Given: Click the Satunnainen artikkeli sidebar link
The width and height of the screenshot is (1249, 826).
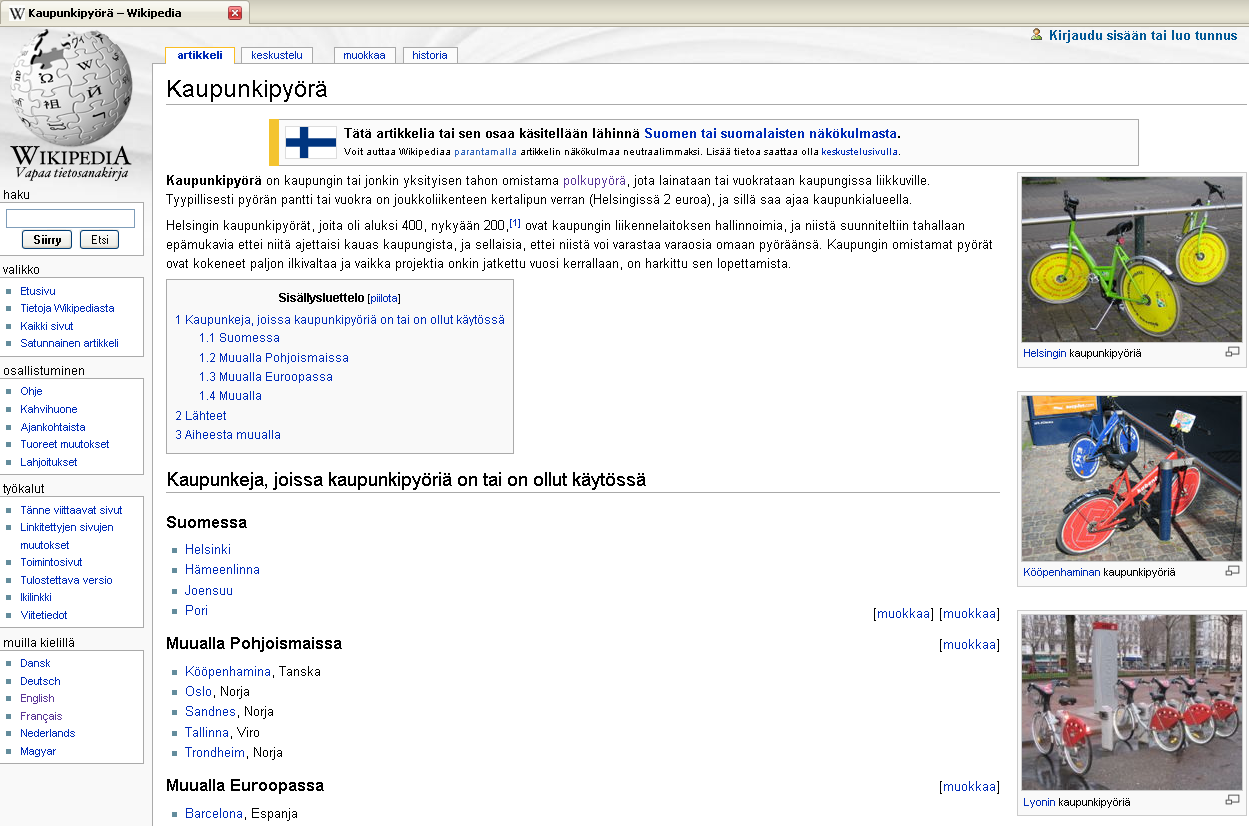Looking at the screenshot, I should point(69,343).
